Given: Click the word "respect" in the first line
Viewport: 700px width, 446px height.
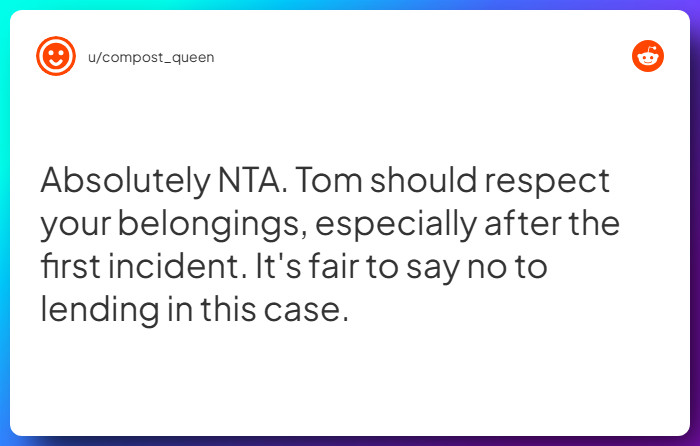Looking at the screenshot, I should pos(547,182).
